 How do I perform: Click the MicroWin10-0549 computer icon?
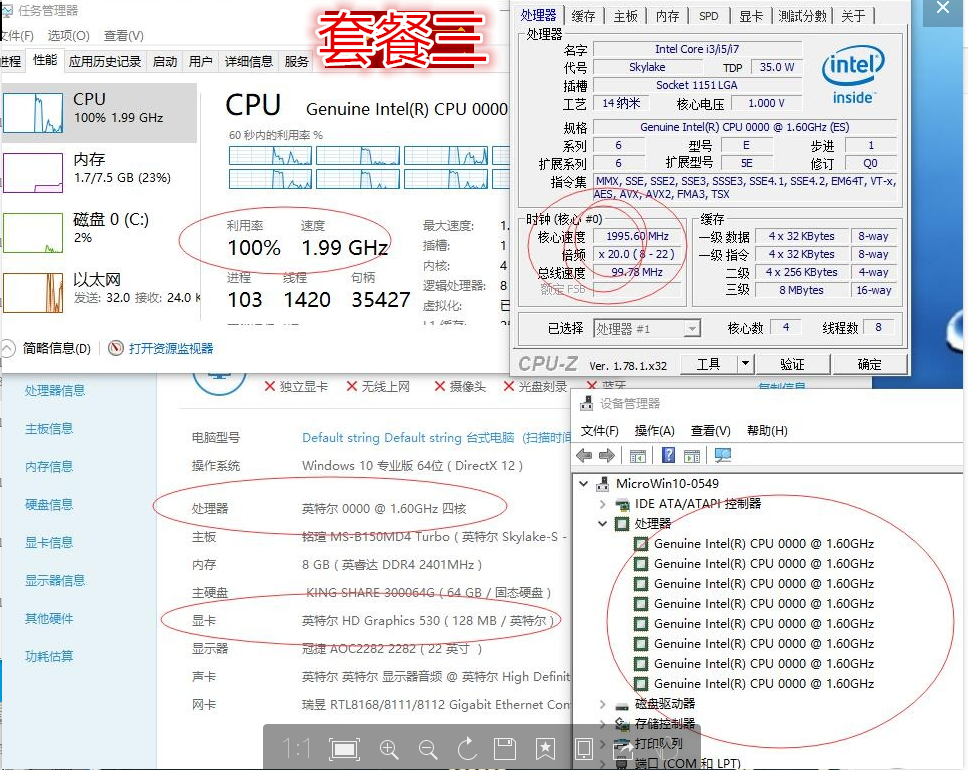(603, 483)
